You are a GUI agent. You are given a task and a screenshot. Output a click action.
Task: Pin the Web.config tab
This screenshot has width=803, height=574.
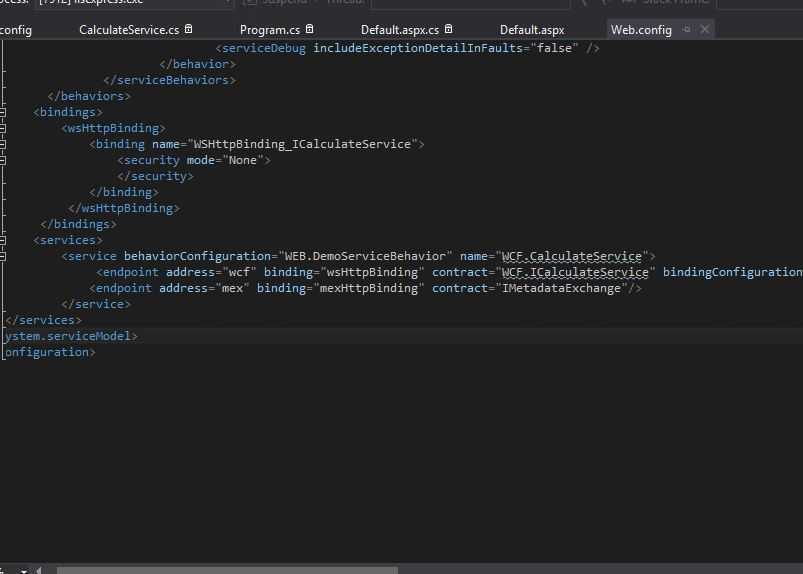pyautogui.click(x=686, y=30)
